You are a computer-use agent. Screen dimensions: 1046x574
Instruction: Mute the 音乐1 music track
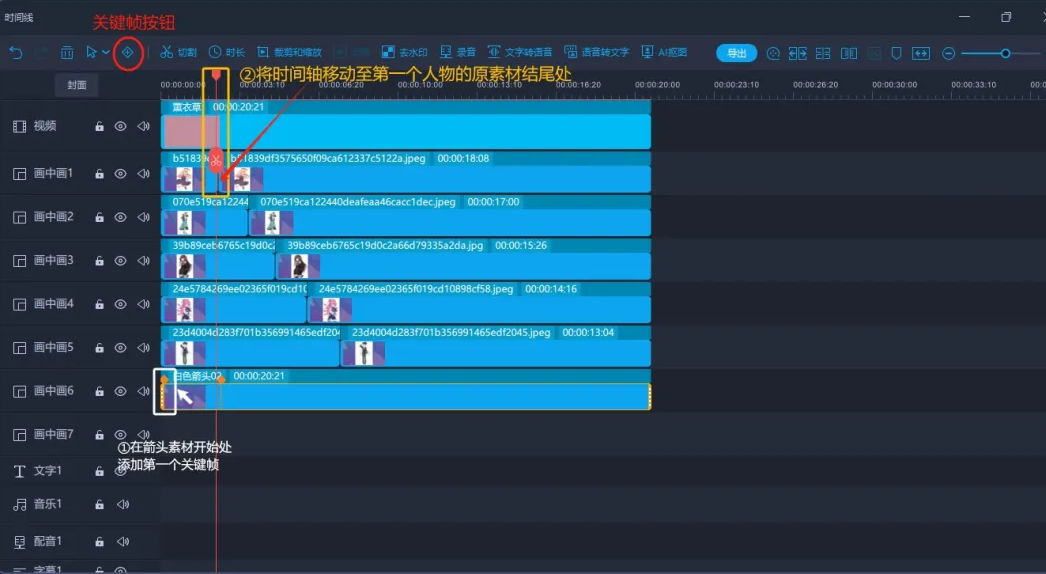pos(123,505)
